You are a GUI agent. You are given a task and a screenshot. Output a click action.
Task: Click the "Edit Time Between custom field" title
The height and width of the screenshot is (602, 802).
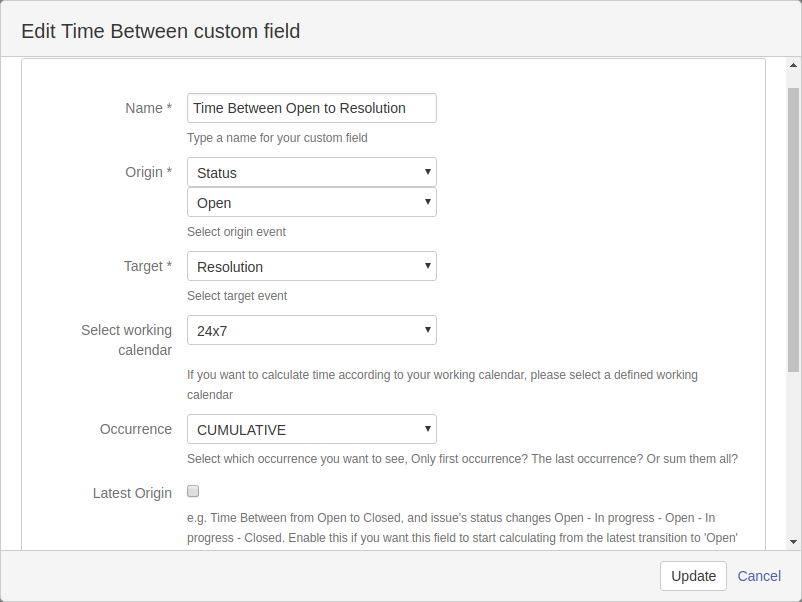(x=161, y=31)
